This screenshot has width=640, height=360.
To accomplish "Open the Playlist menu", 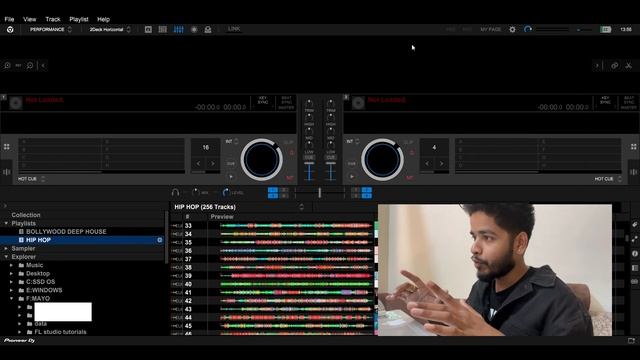I will (x=79, y=19).
